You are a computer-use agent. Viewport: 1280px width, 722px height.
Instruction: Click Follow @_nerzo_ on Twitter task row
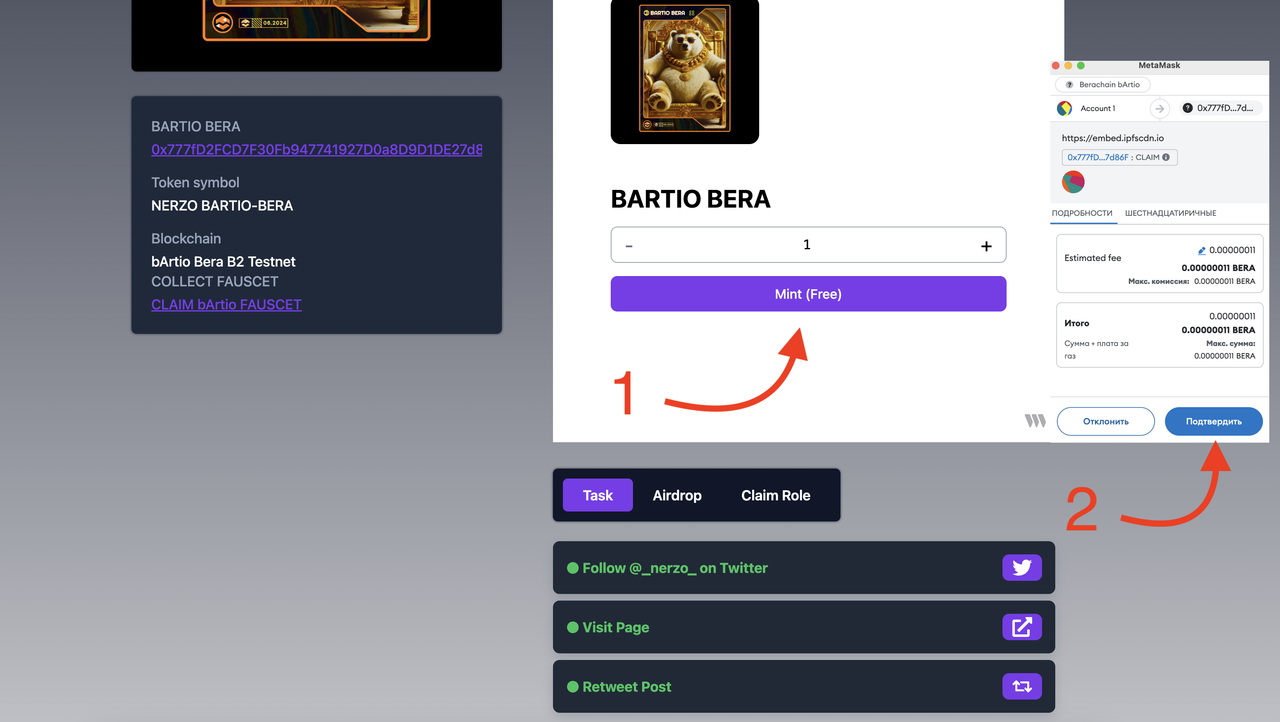(804, 568)
